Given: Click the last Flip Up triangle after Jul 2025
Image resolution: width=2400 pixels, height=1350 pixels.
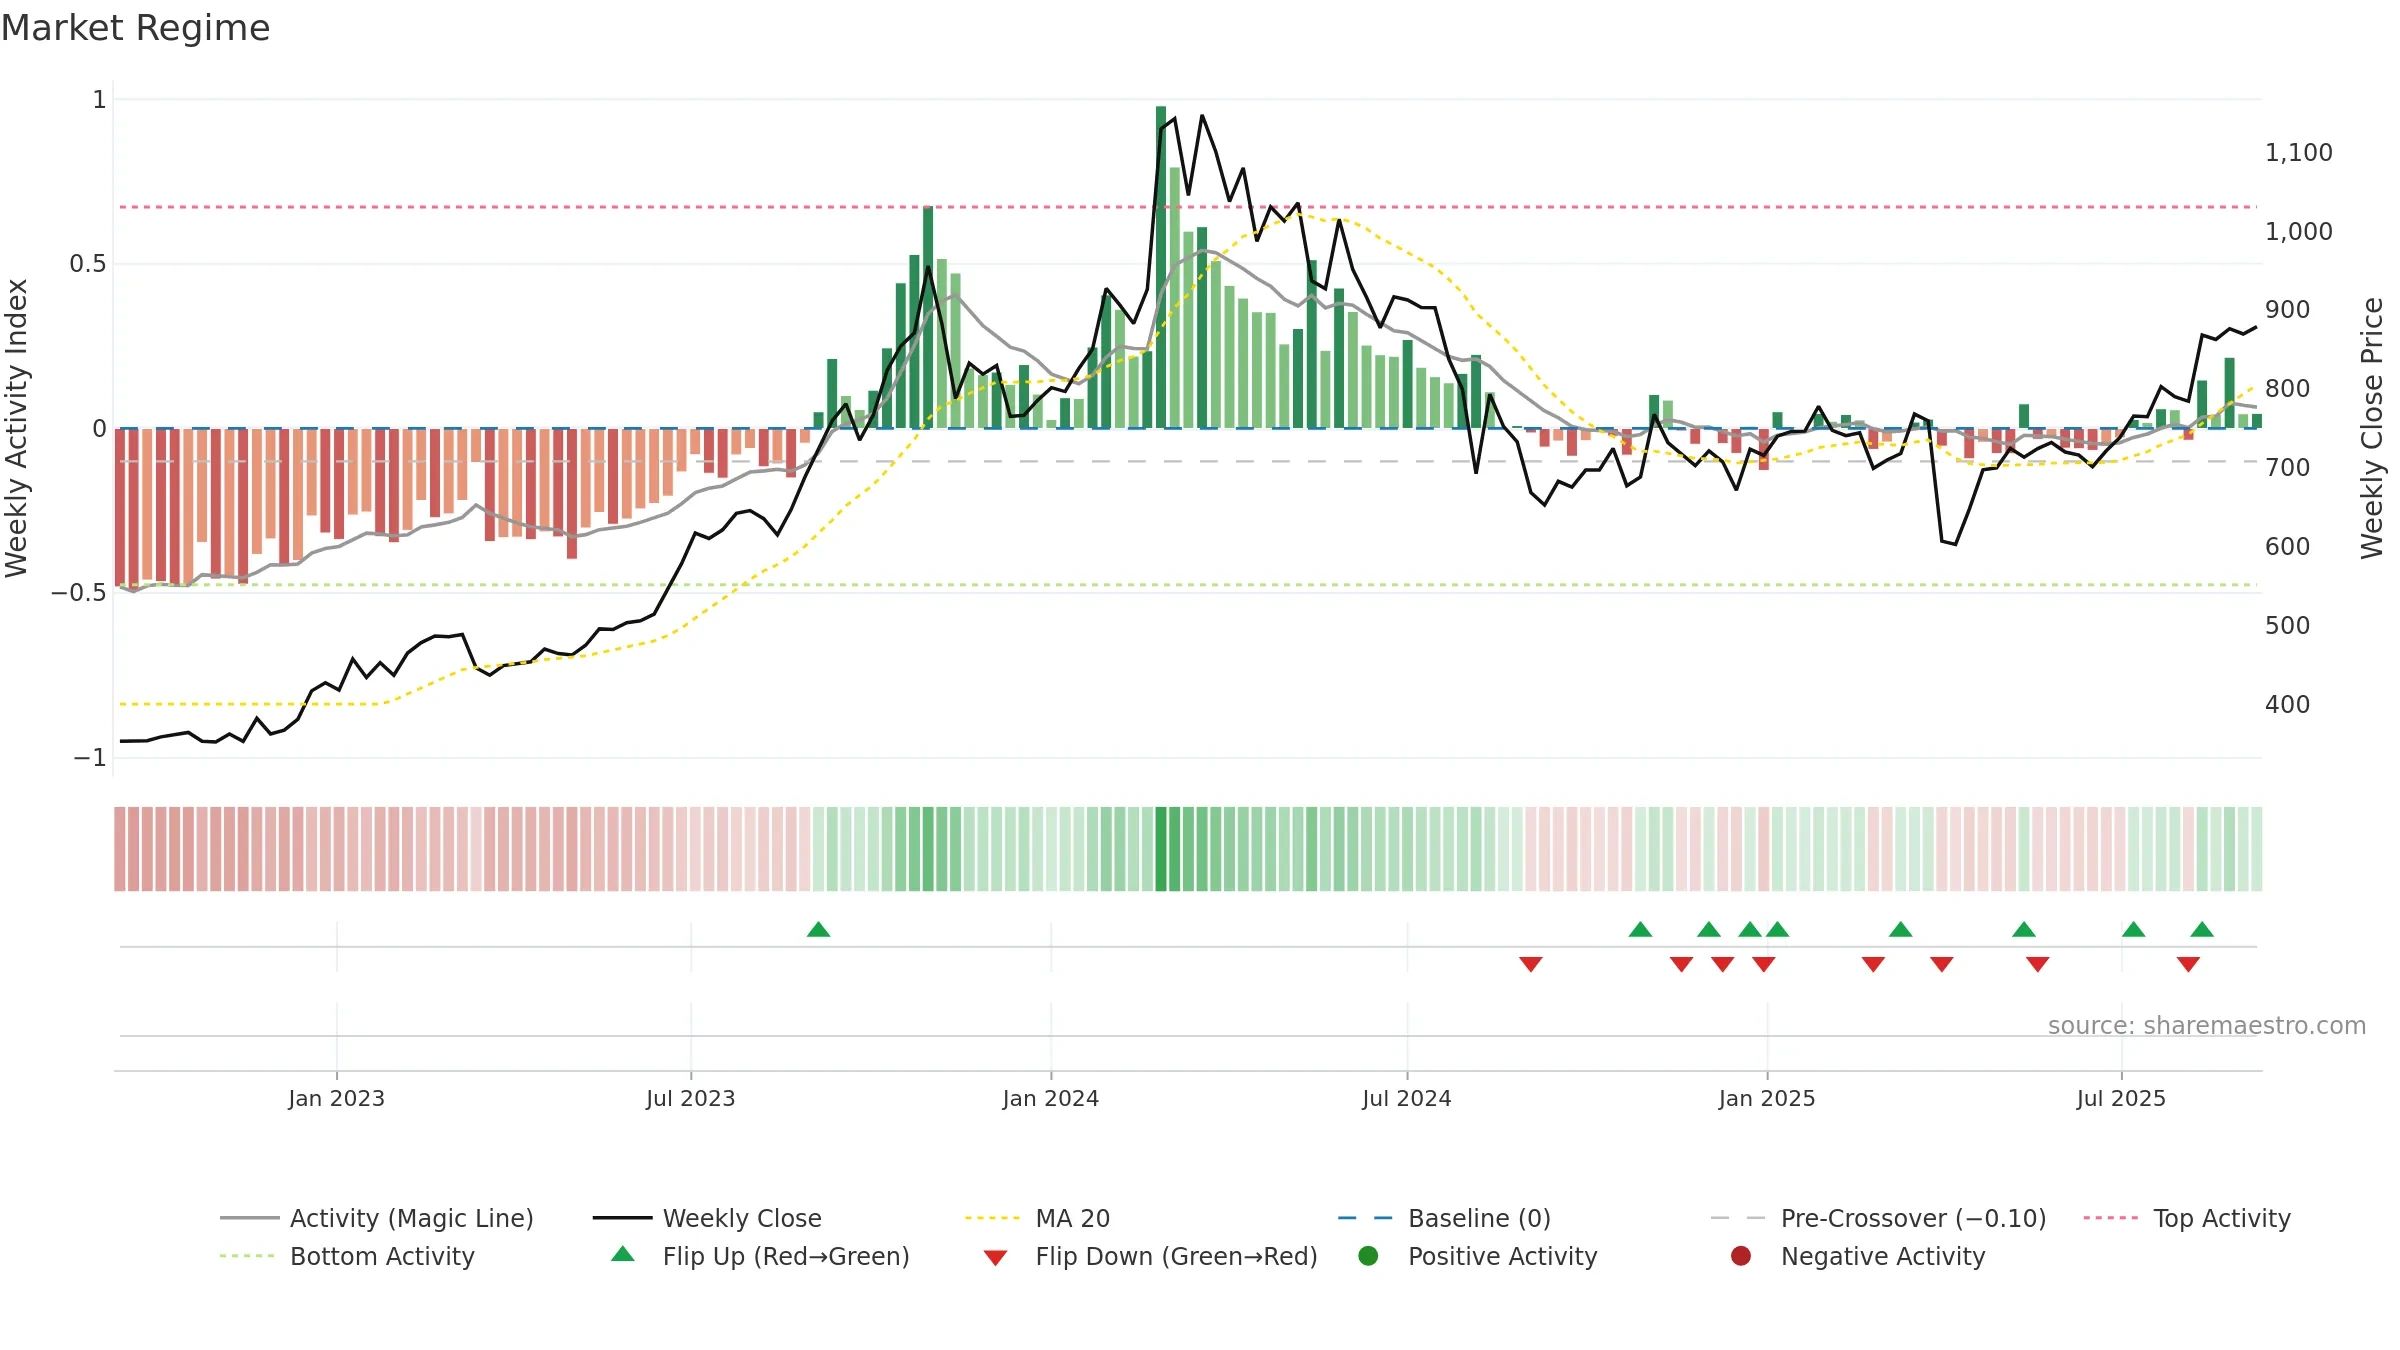Looking at the screenshot, I should click(x=2202, y=929).
